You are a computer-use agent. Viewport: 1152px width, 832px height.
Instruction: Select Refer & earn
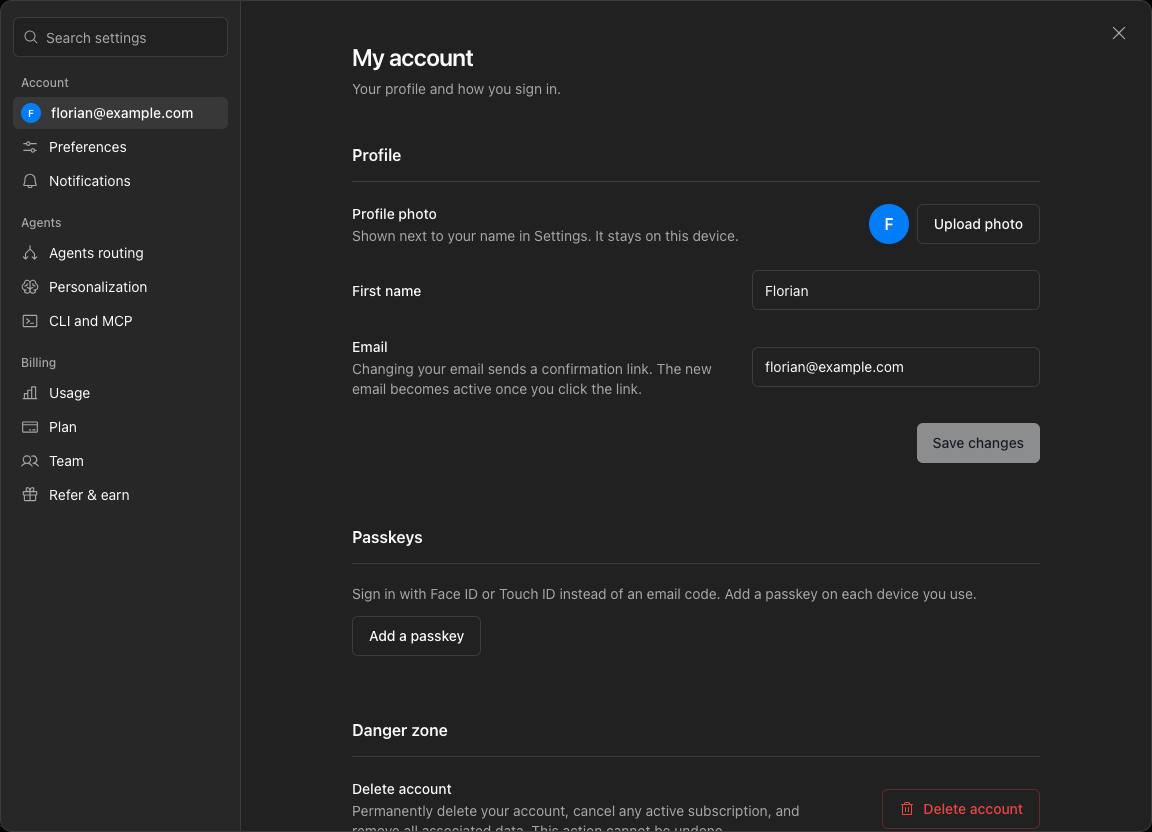120,495
